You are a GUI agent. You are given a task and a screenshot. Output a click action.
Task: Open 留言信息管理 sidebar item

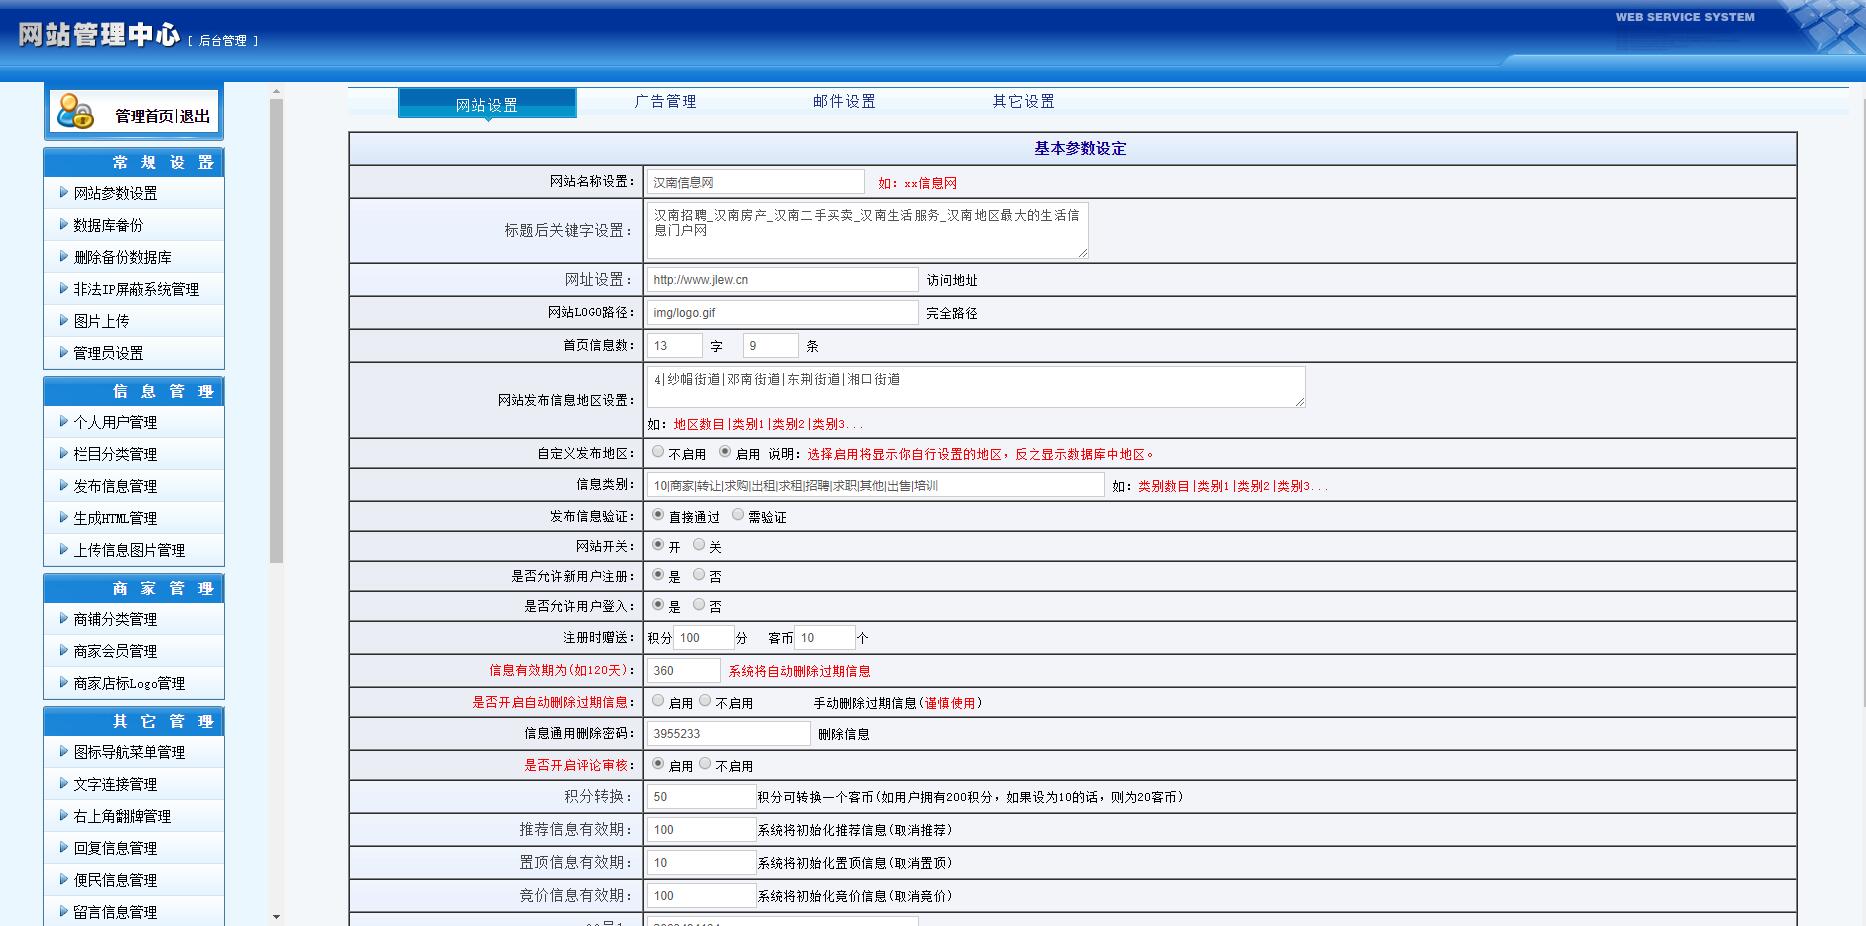coord(115,912)
